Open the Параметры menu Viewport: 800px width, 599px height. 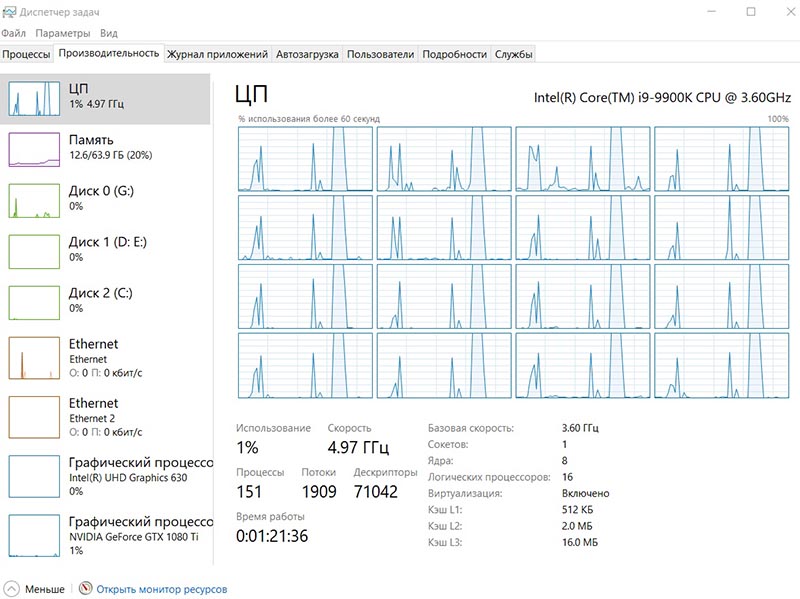click(63, 33)
